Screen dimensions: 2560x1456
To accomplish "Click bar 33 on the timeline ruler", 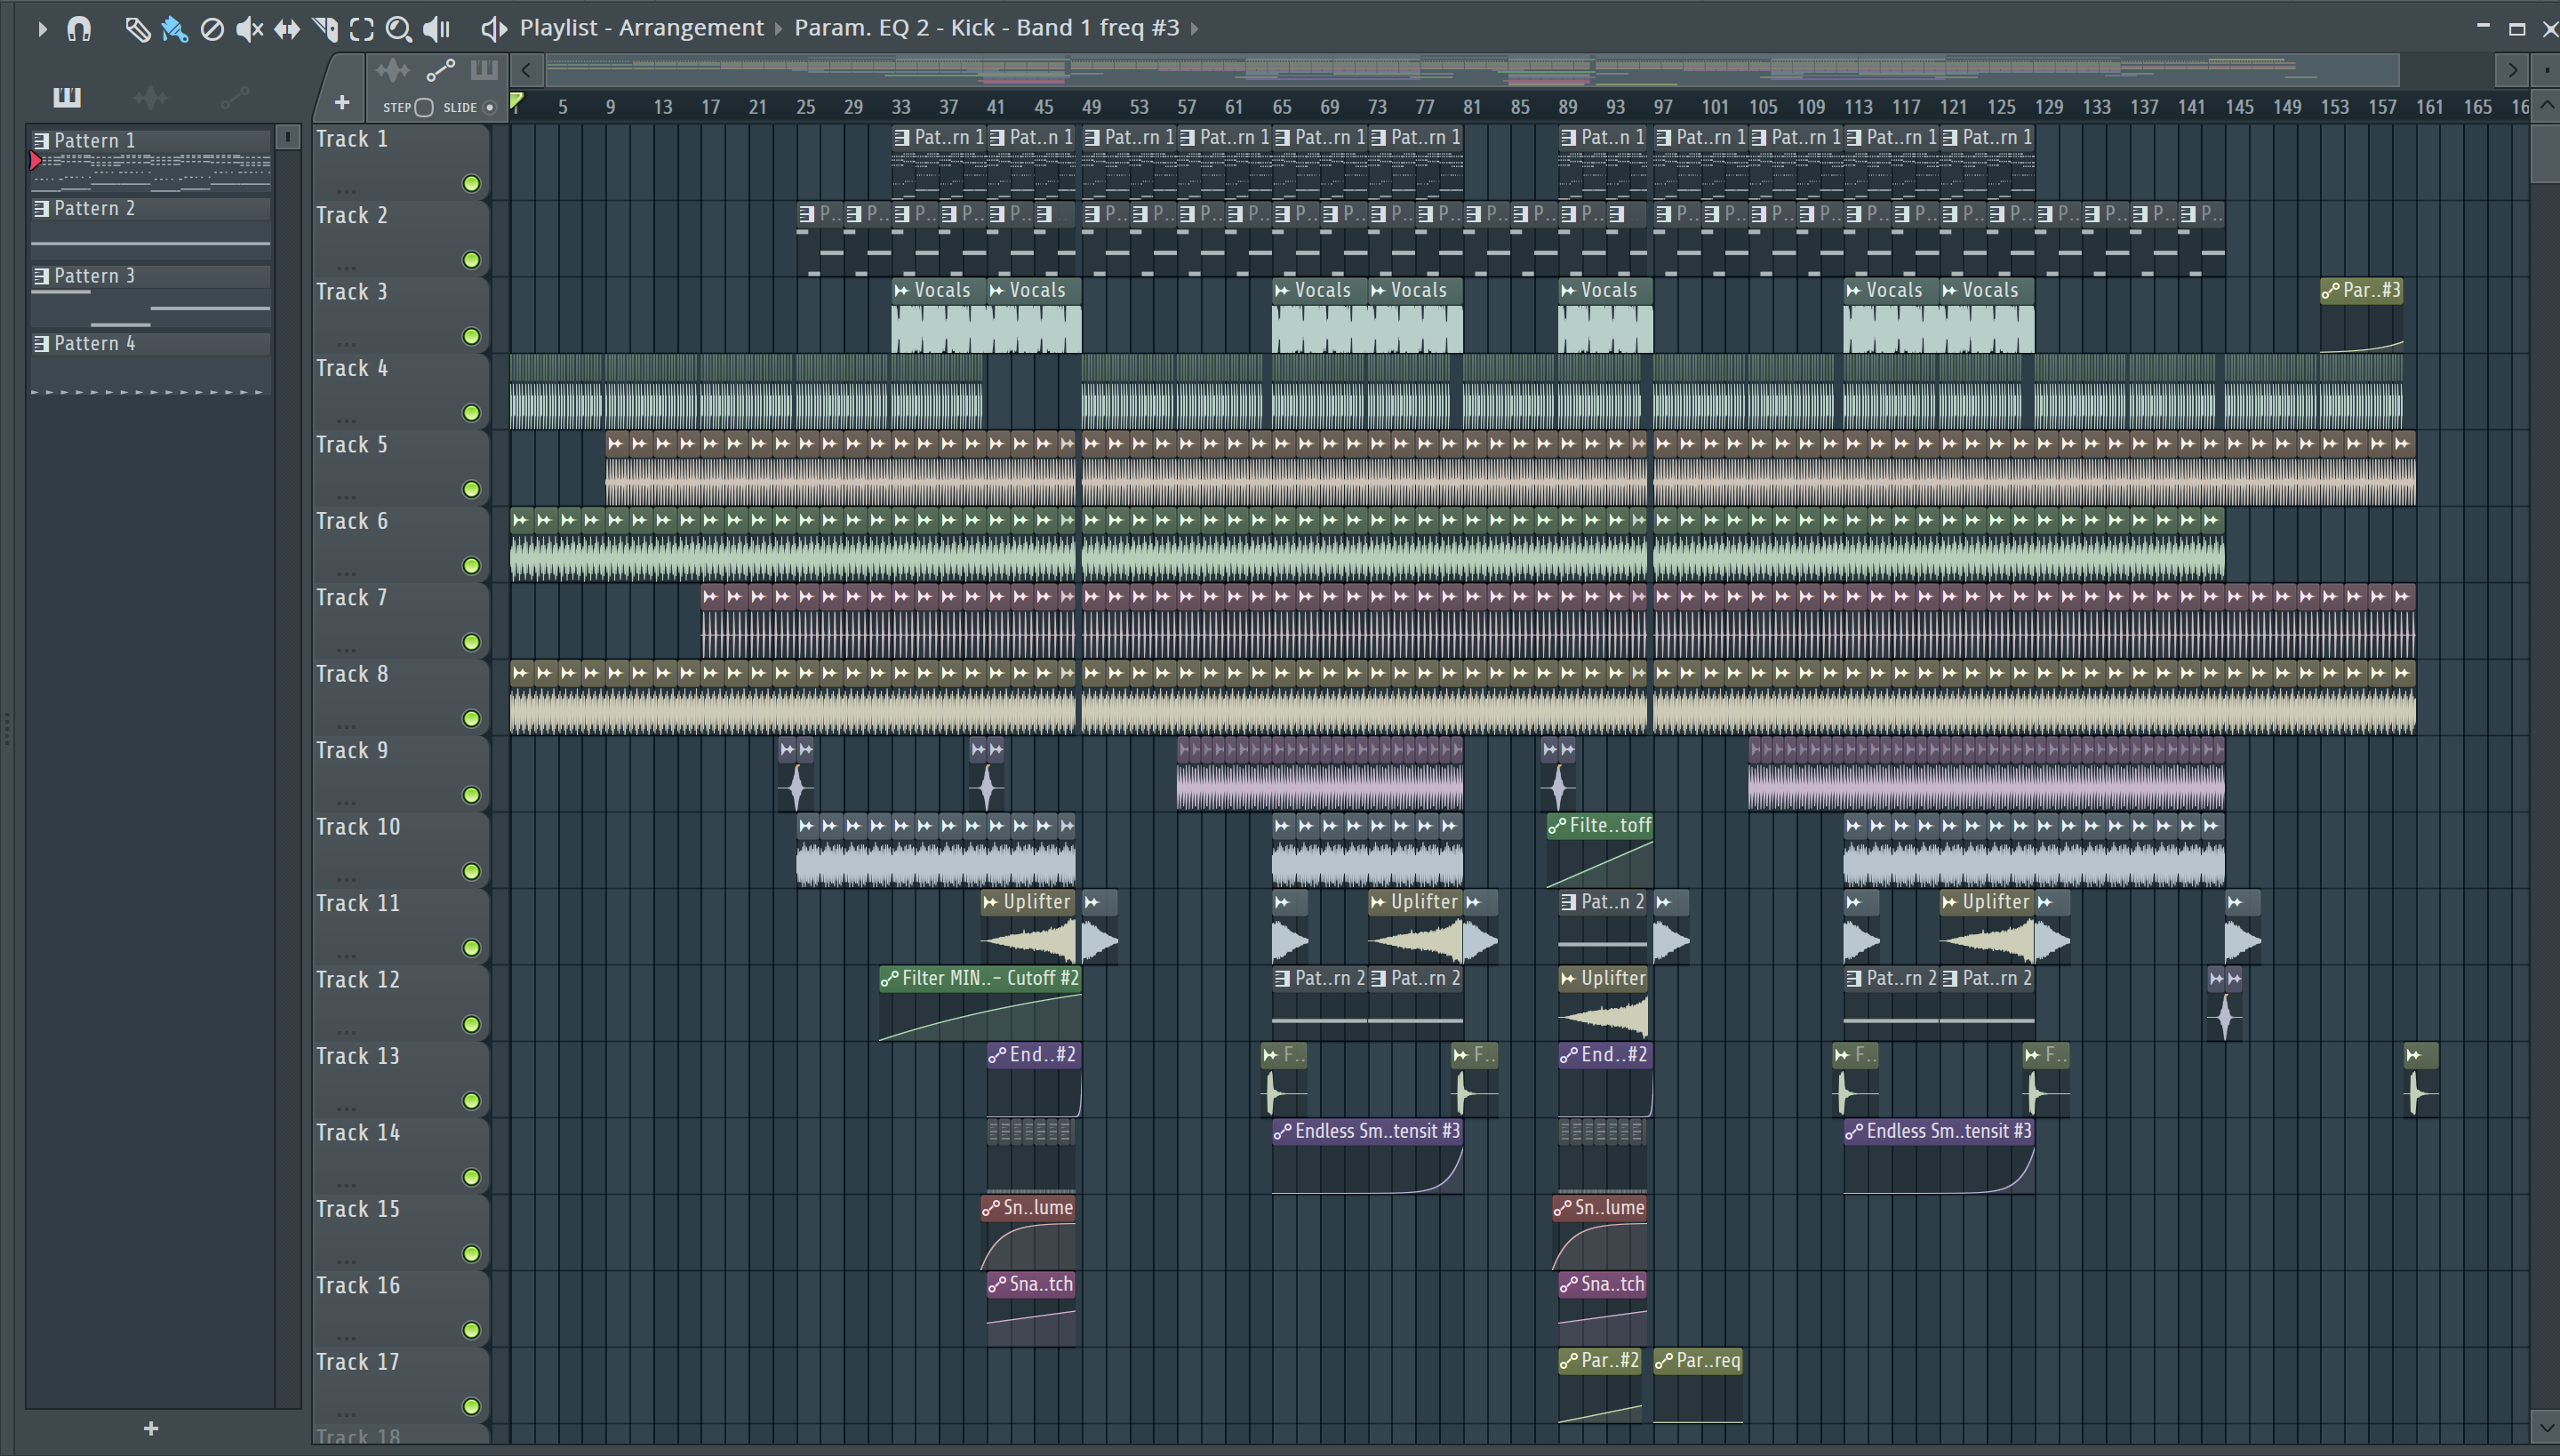I will [x=901, y=107].
